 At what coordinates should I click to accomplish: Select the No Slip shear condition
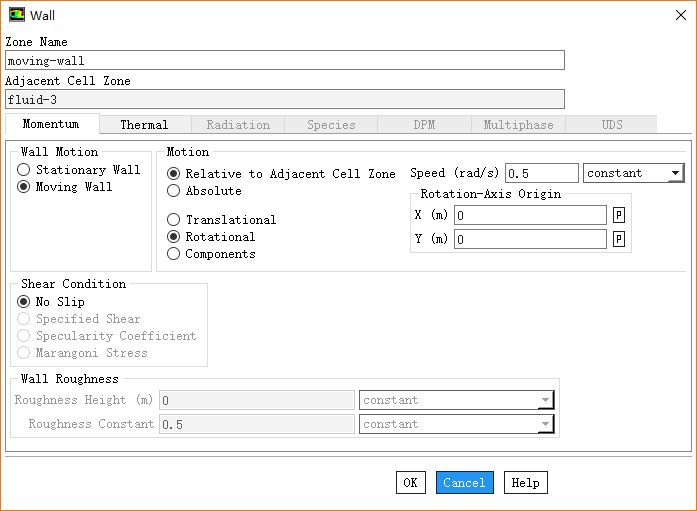pyautogui.click(x=24, y=302)
